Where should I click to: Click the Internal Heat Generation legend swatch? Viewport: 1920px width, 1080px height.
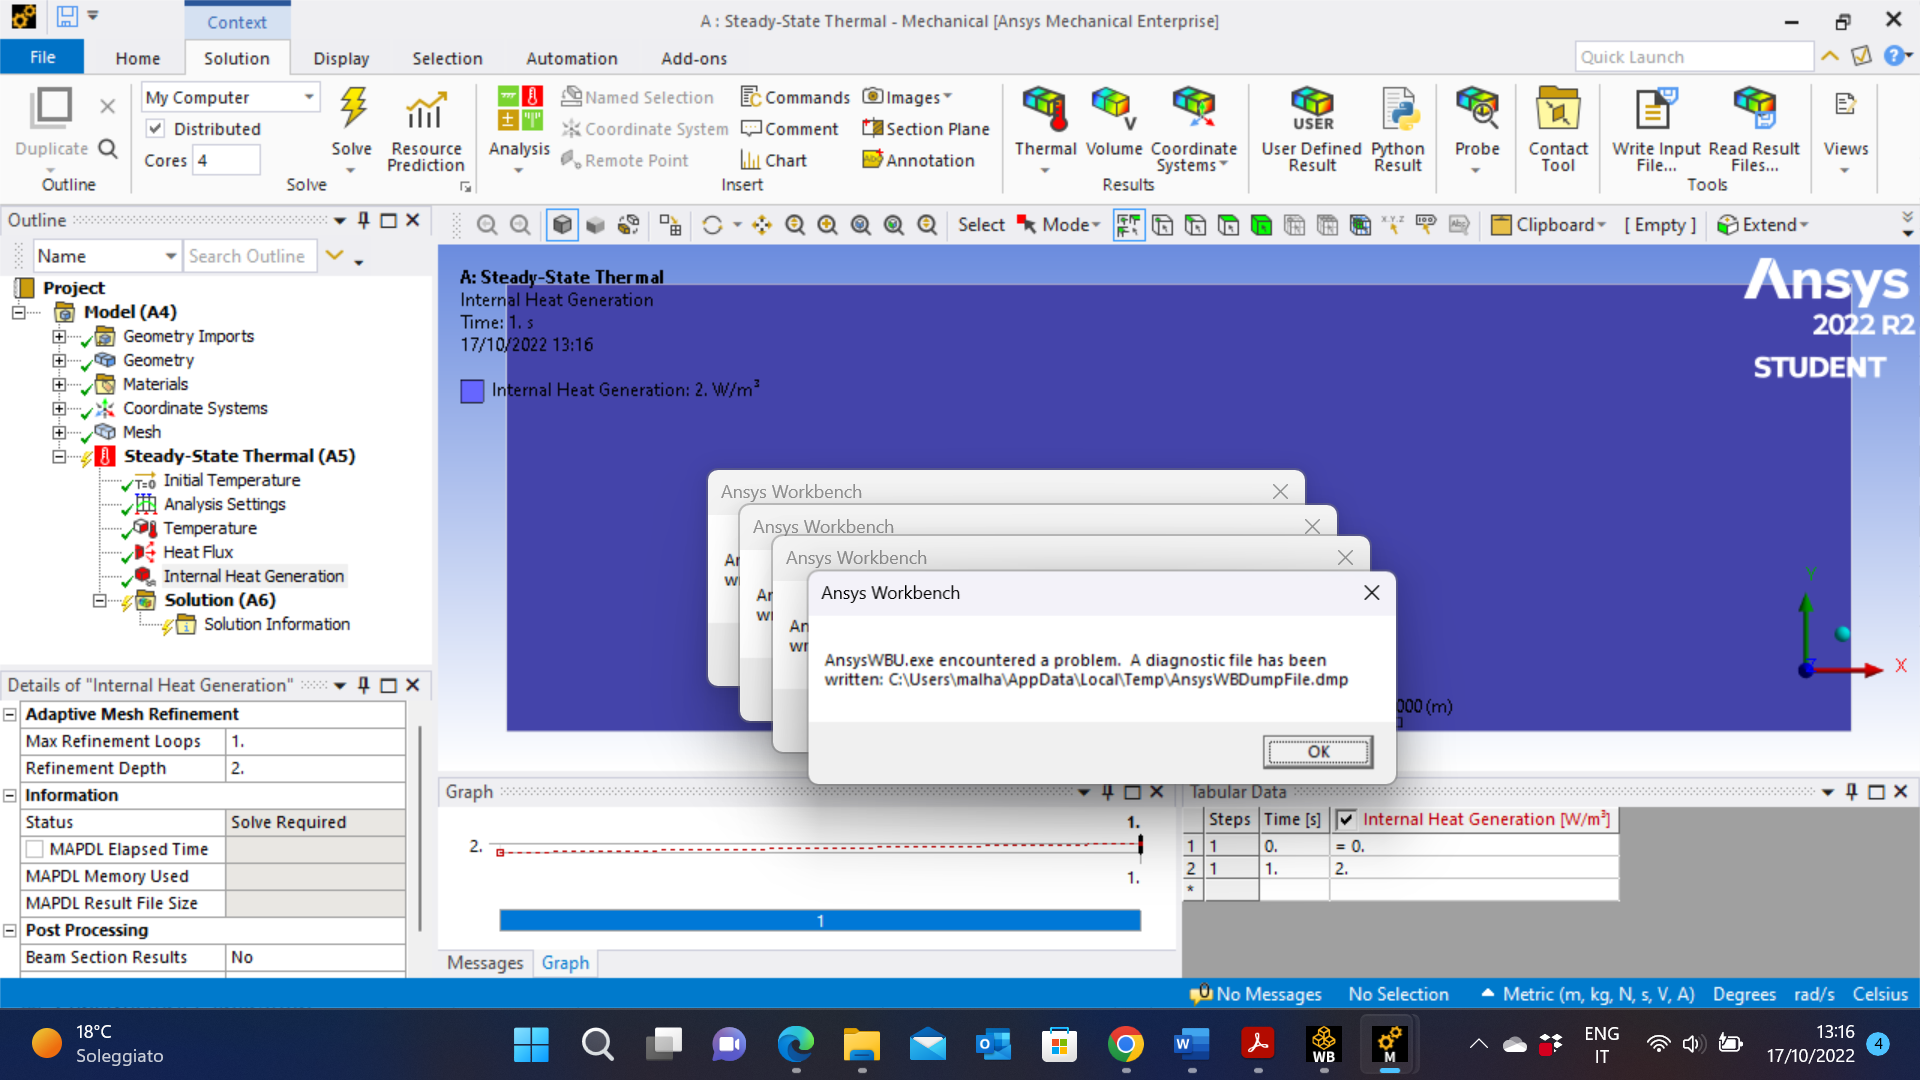[x=472, y=391]
